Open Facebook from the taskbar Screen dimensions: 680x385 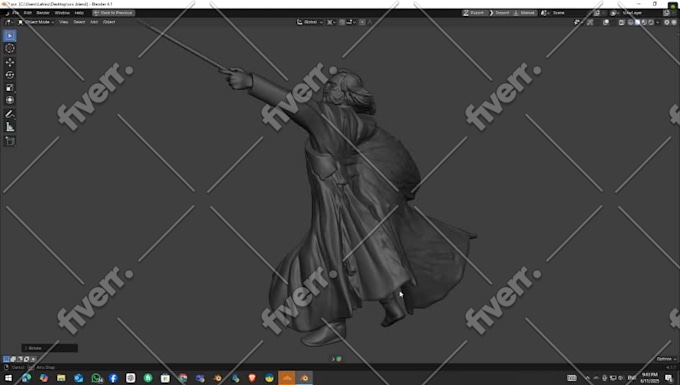click(113, 378)
